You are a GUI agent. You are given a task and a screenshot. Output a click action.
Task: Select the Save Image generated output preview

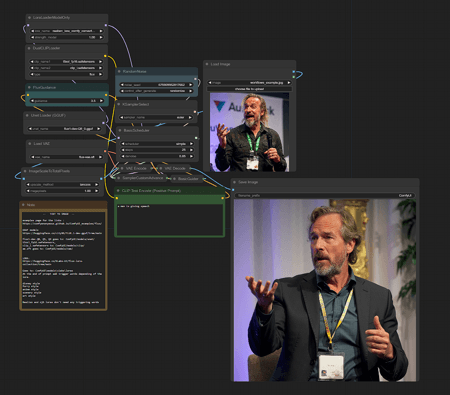point(325,290)
